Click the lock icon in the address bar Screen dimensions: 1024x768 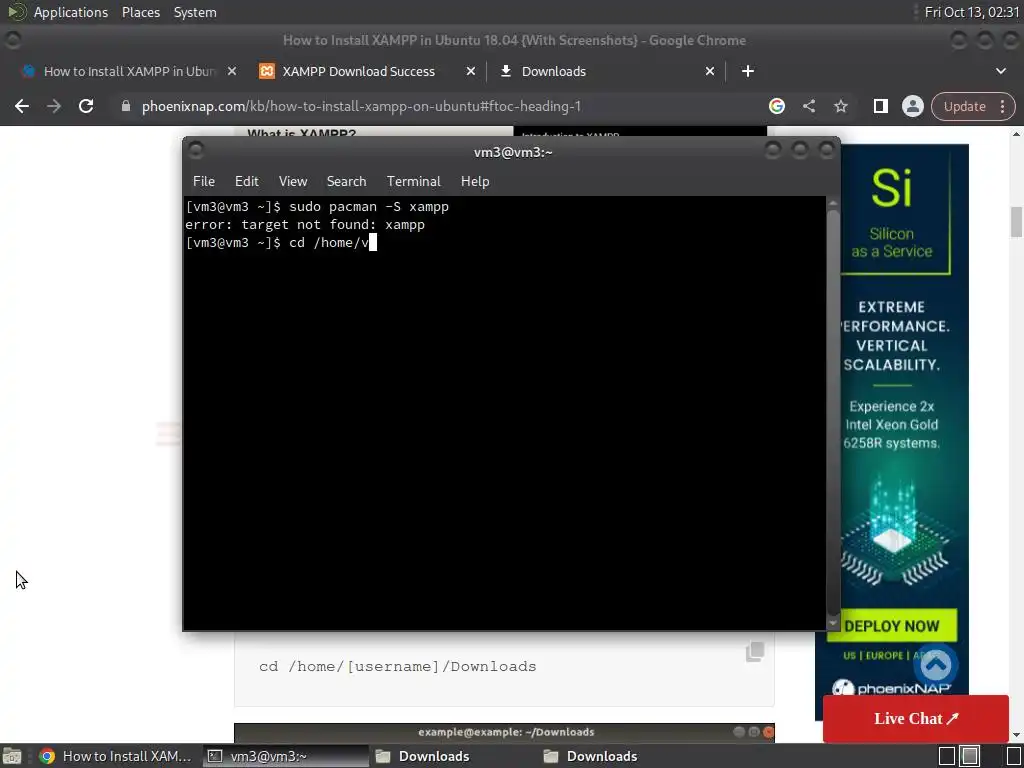pyautogui.click(x=126, y=106)
